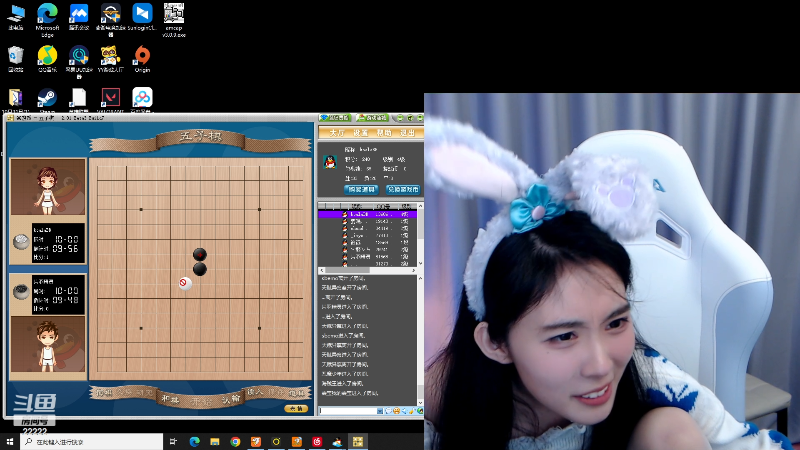The height and width of the screenshot is (450, 800).
Task: Click the female player avatar
Action: (47, 187)
